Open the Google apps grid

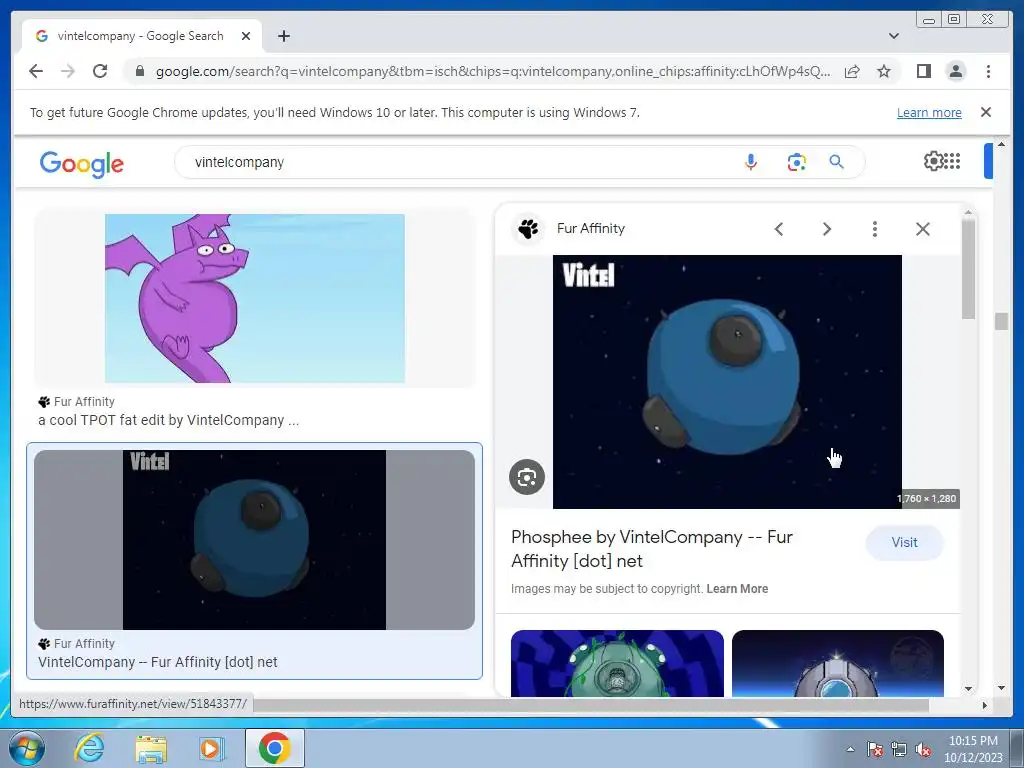[952, 161]
